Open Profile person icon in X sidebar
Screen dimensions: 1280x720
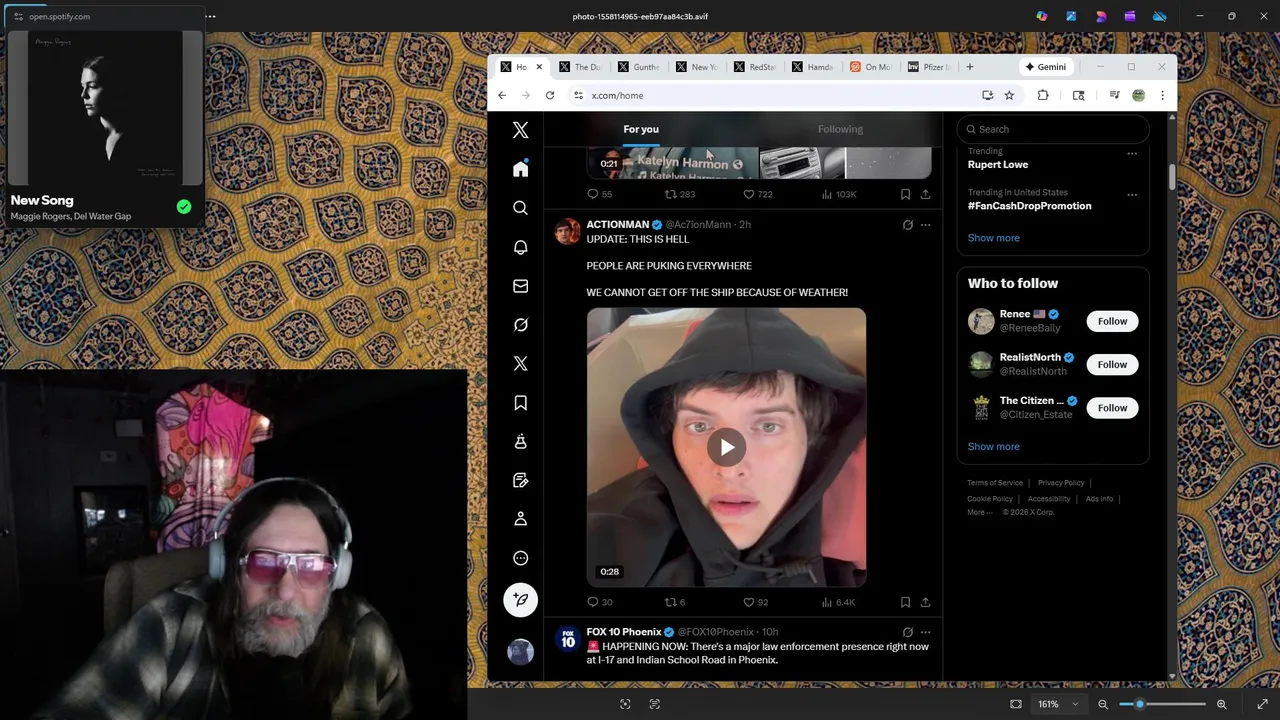[x=520, y=519]
